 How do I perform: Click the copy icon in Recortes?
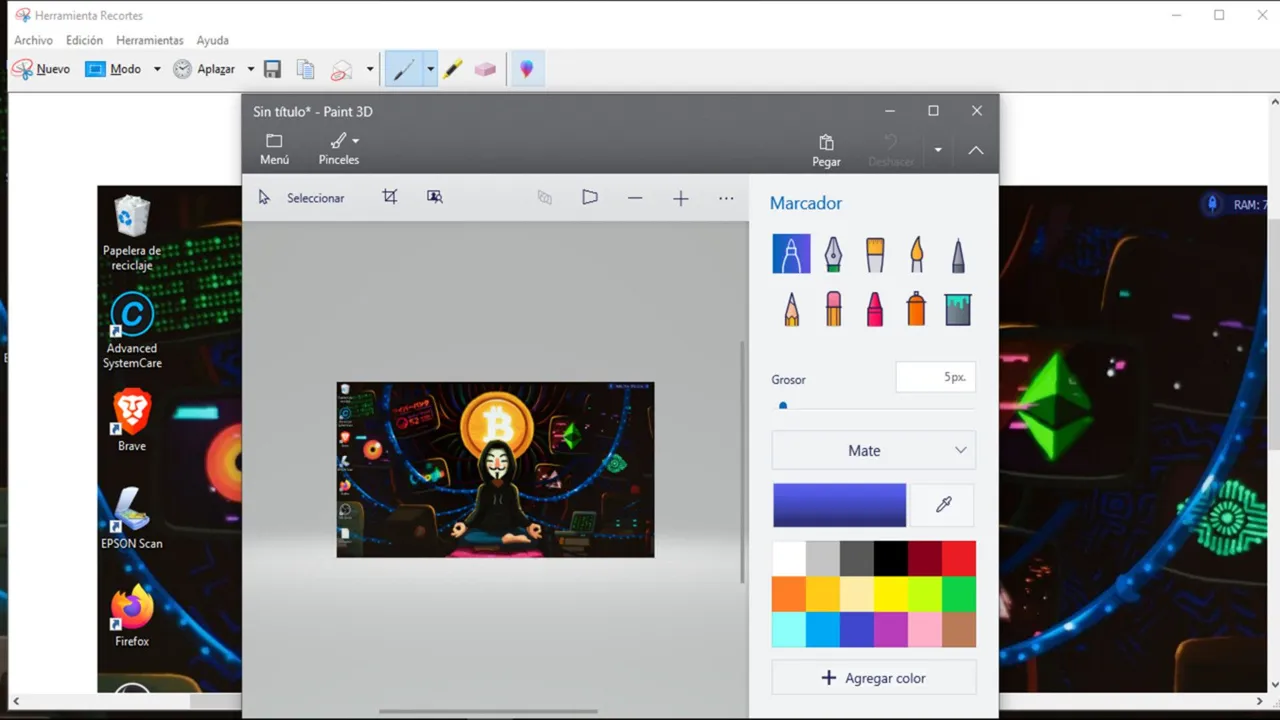[x=306, y=69]
